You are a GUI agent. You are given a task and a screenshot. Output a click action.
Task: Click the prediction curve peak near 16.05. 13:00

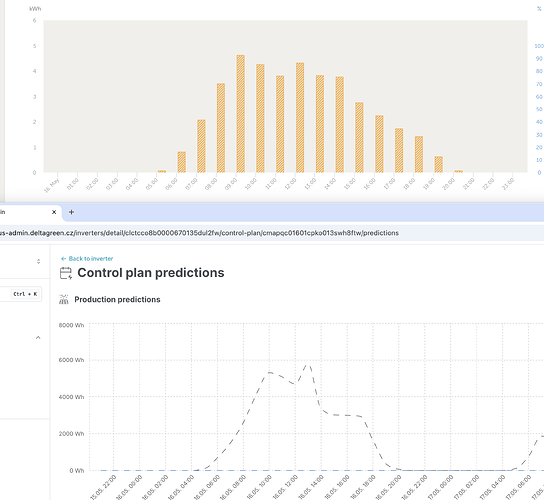click(308, 365)
